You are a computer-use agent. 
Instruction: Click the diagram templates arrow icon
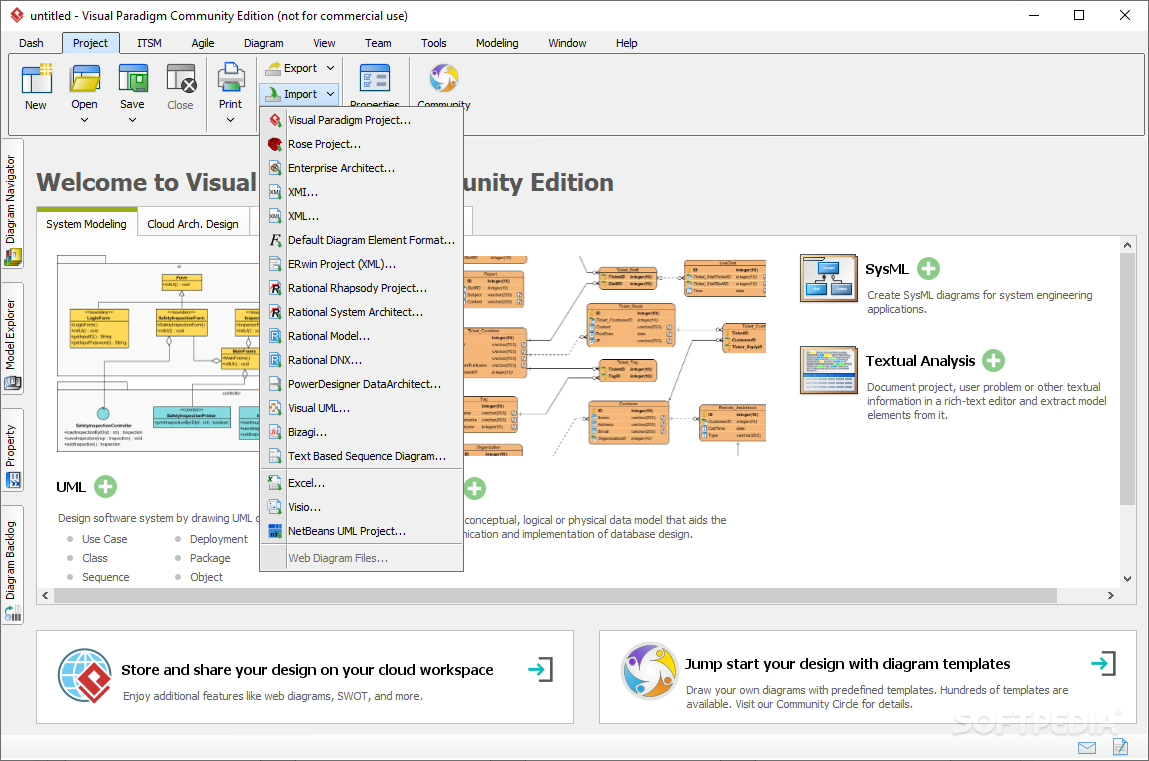(1103, 664)
